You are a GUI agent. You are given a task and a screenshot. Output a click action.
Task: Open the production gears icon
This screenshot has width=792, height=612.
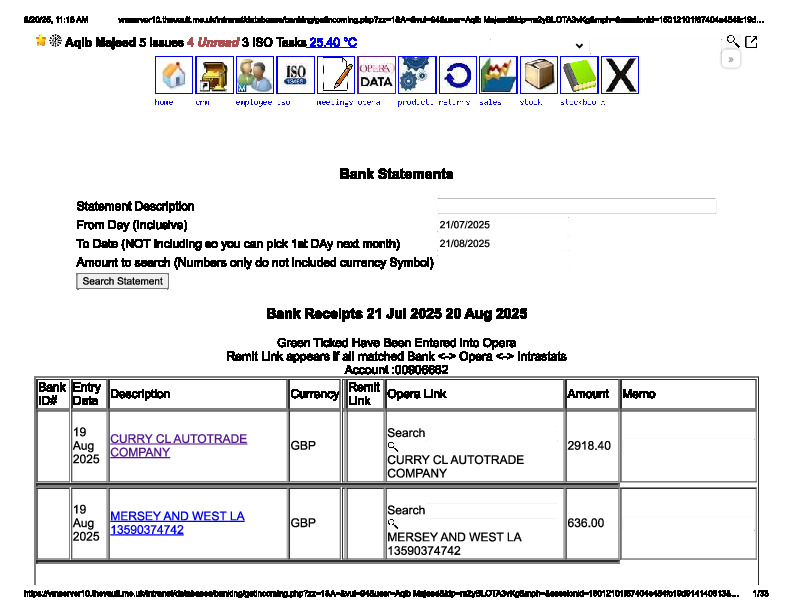coord(417,76)
